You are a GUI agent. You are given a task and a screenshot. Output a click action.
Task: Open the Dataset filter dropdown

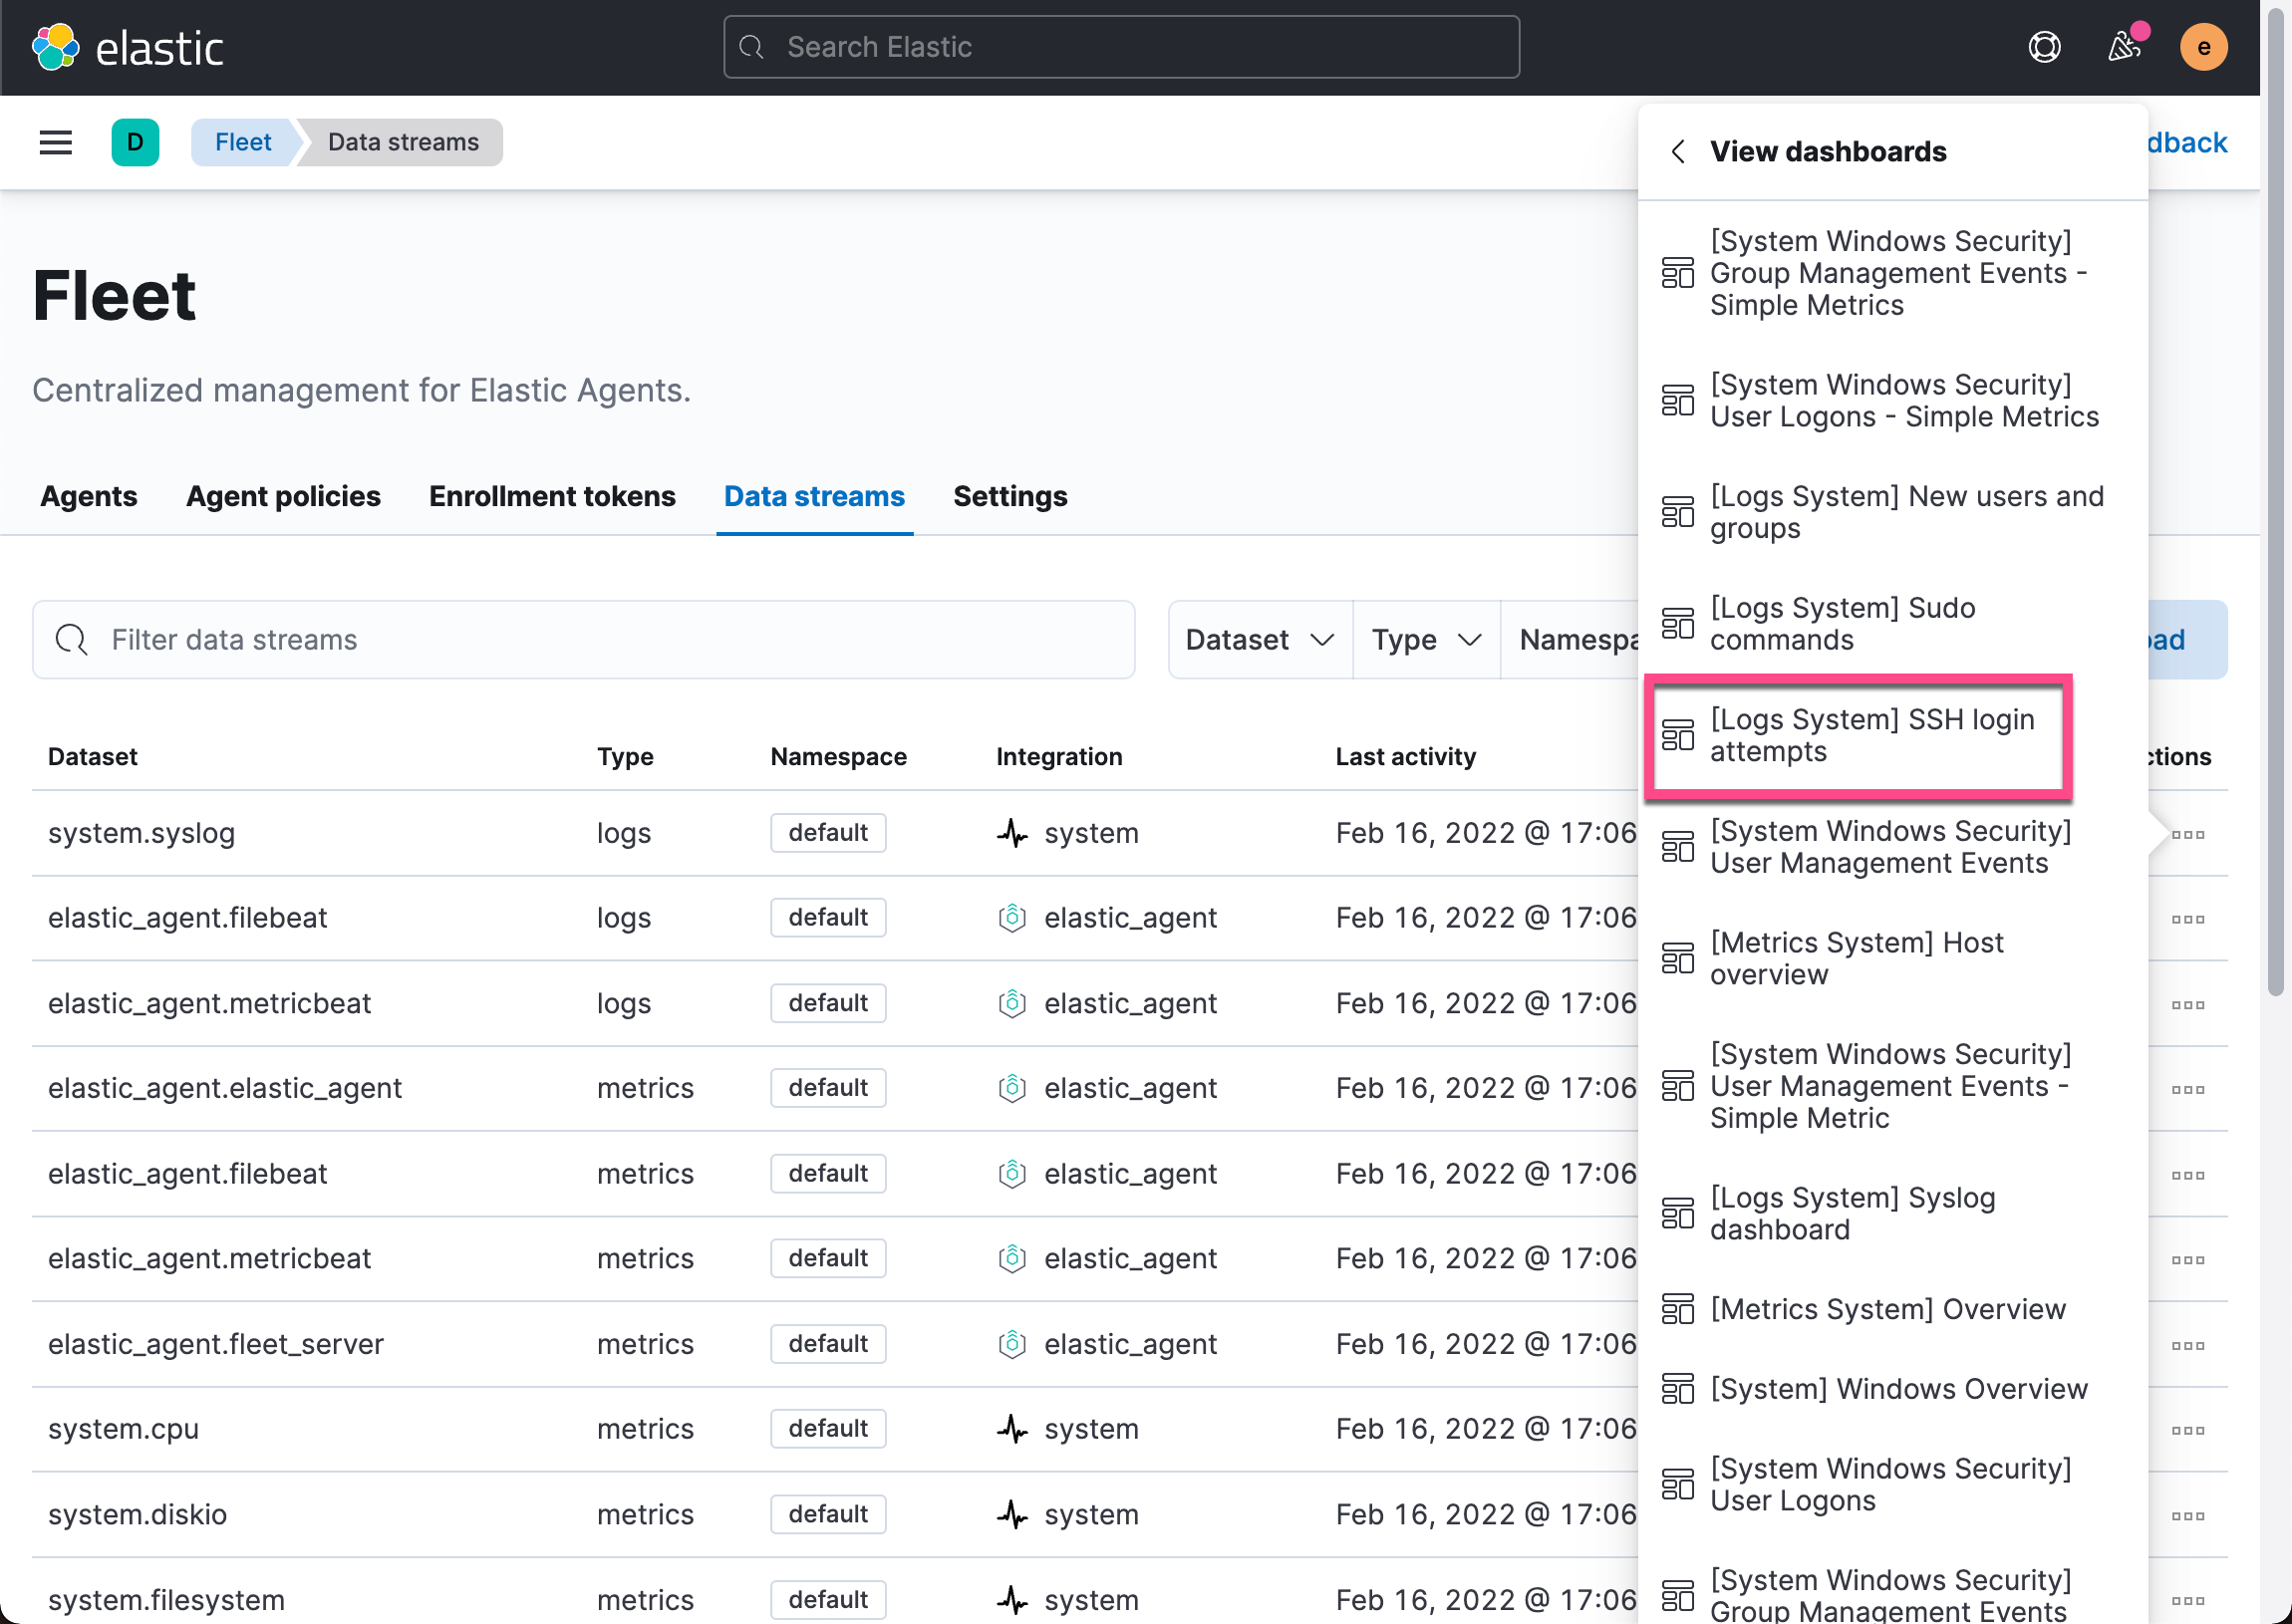click(1258, 639)
